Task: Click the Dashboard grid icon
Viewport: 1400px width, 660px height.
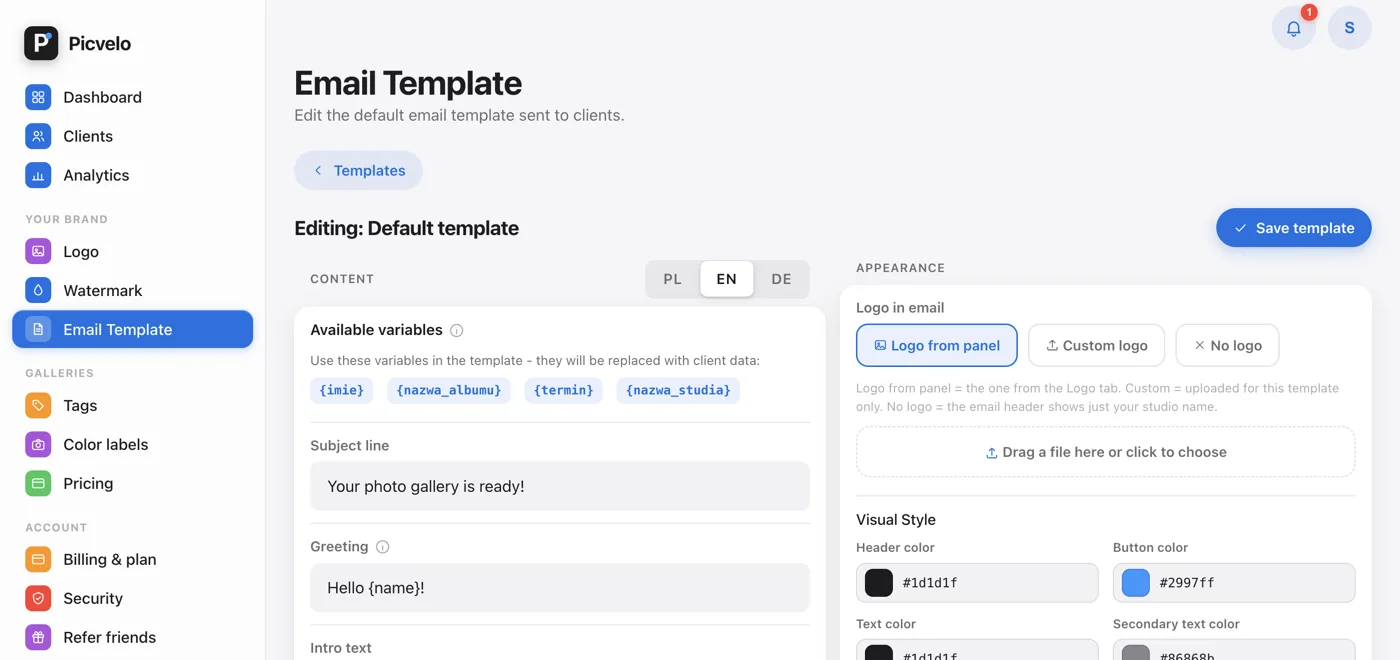Action: coord(38,97)
